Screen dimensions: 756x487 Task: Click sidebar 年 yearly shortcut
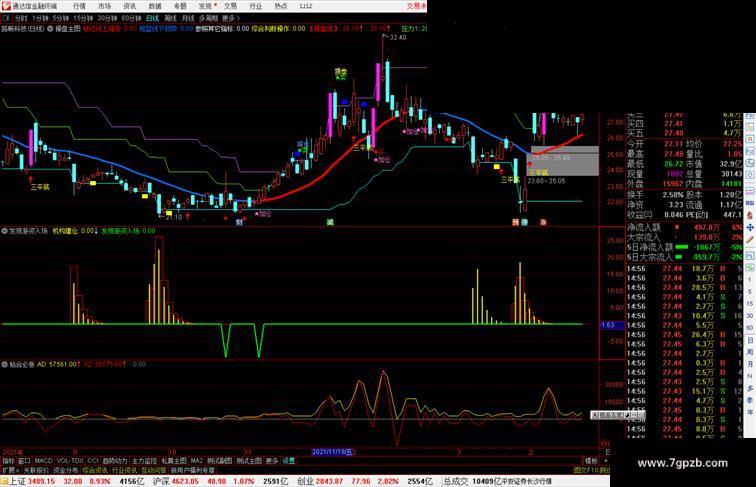[x=750, y=412]
